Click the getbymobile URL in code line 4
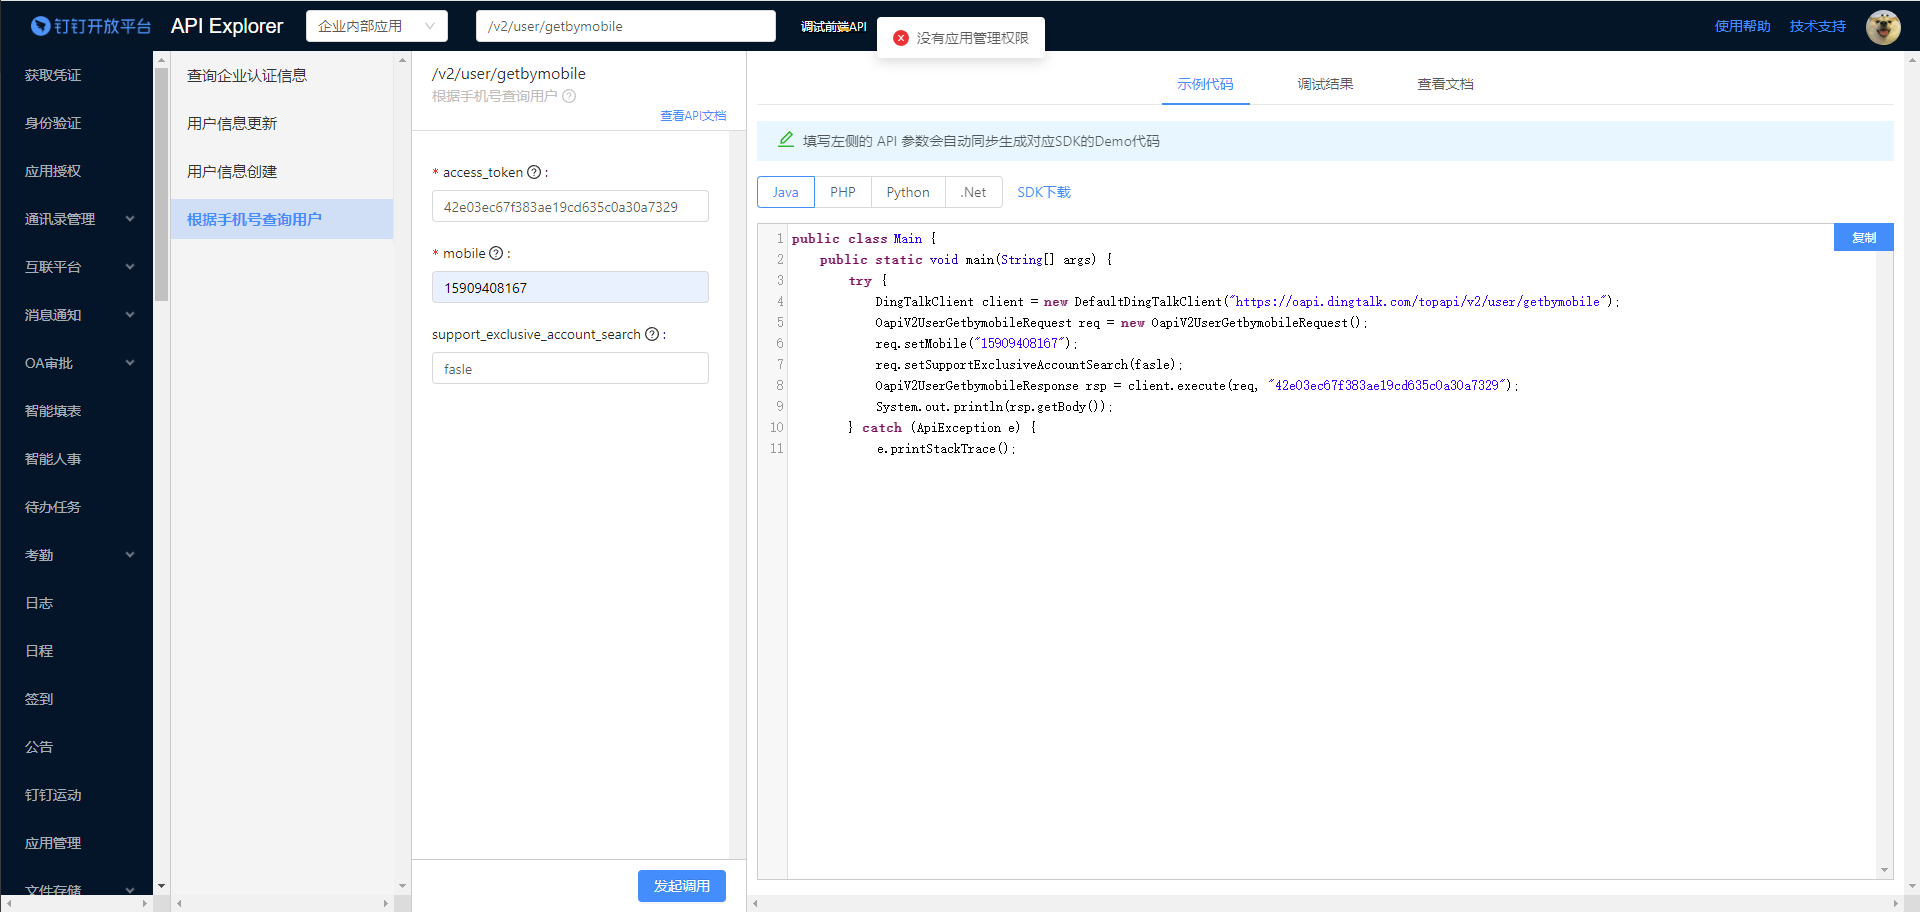 (1417, 301)
